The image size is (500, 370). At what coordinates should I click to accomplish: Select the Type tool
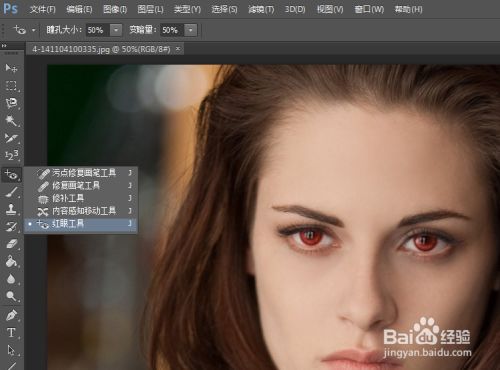click(11, 332)
